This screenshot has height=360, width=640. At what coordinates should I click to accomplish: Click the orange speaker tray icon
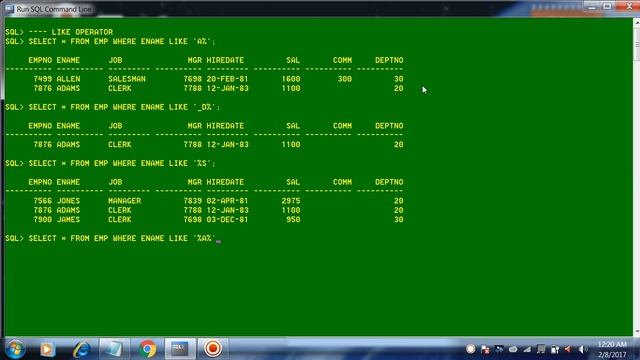[x=568, y=349]
